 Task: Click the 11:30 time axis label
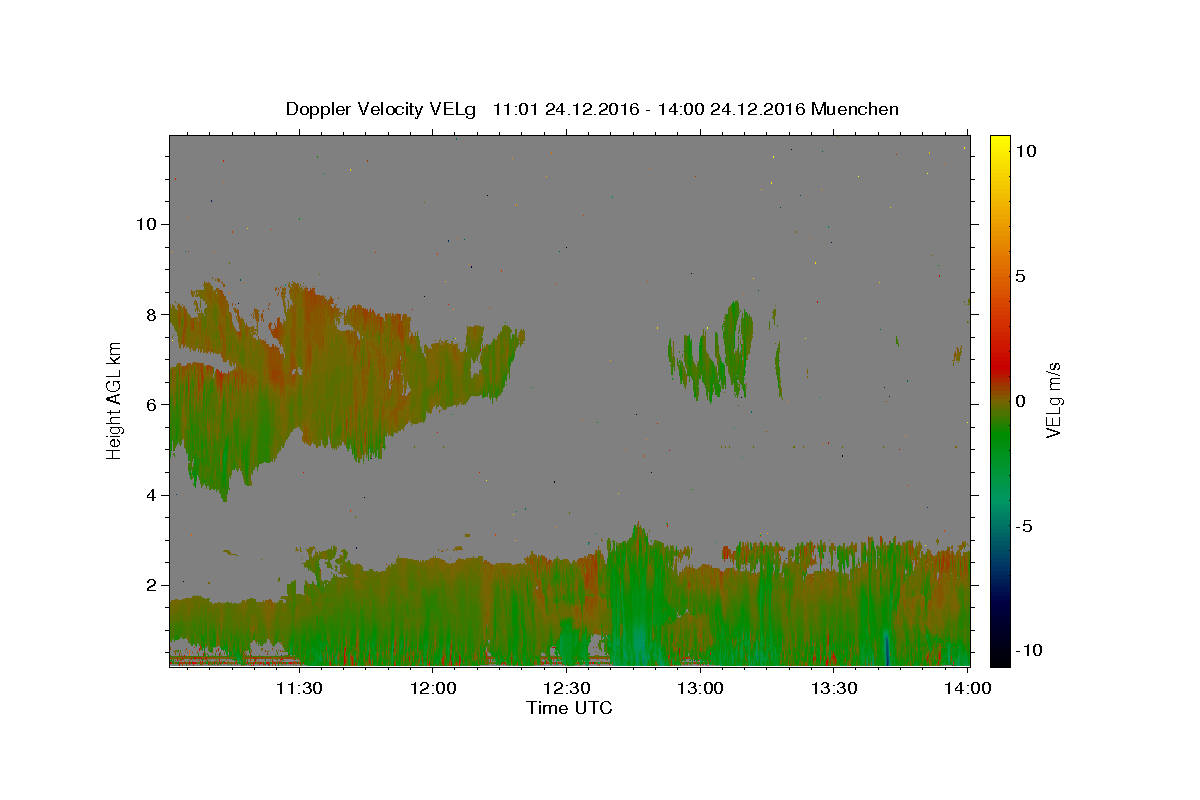pos(298,688)
